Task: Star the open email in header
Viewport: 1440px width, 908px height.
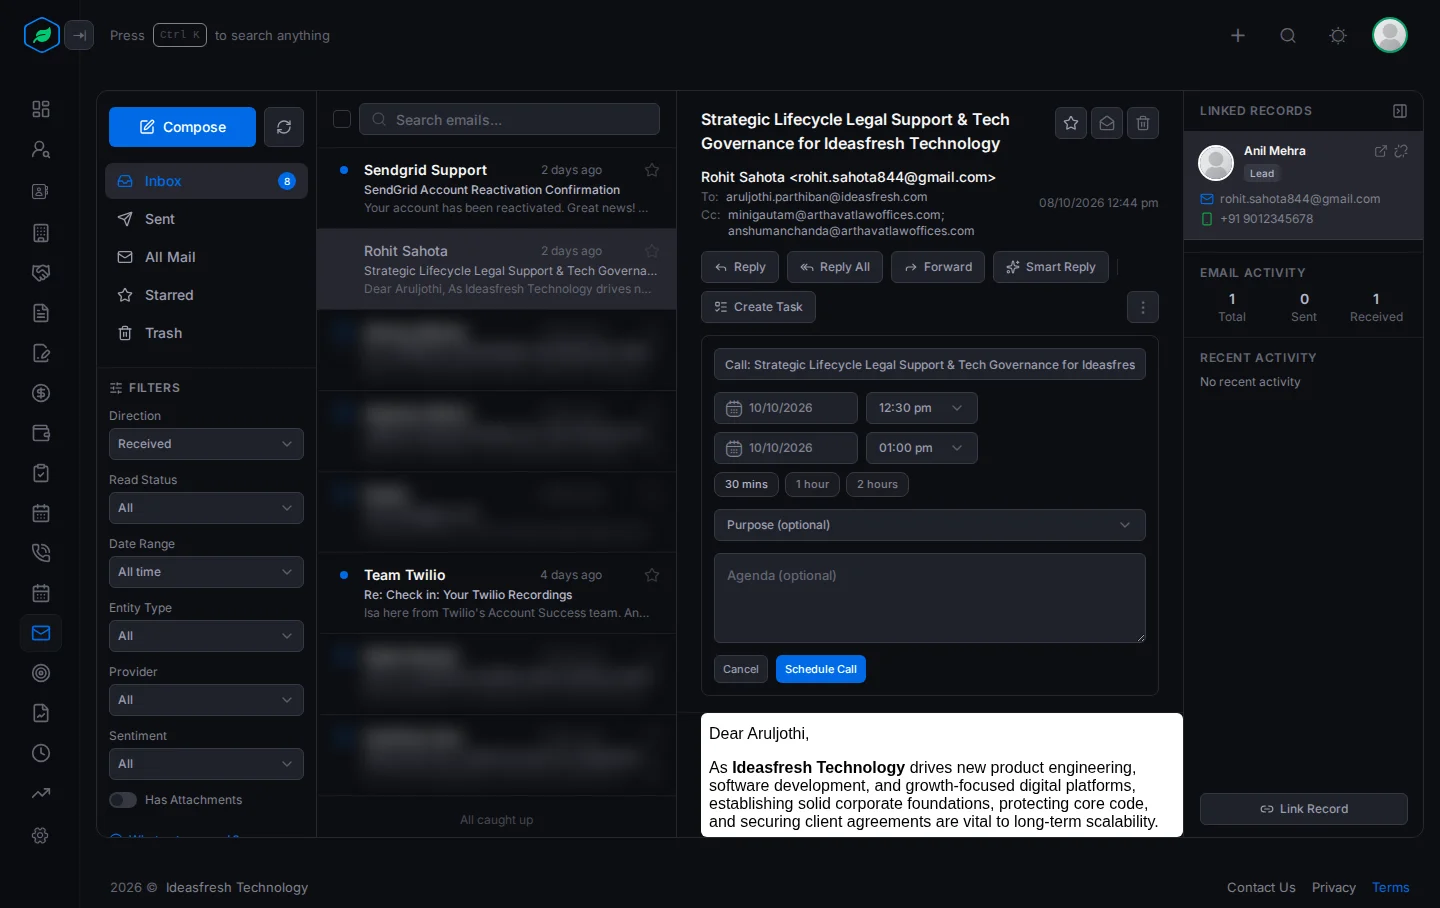Action: click(x=1071, y=123)
